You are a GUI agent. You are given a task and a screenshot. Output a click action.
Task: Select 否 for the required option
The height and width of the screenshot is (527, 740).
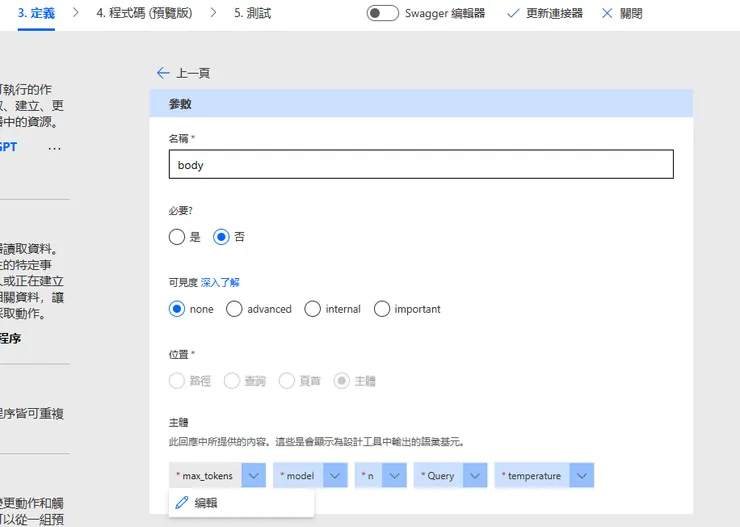221,237
